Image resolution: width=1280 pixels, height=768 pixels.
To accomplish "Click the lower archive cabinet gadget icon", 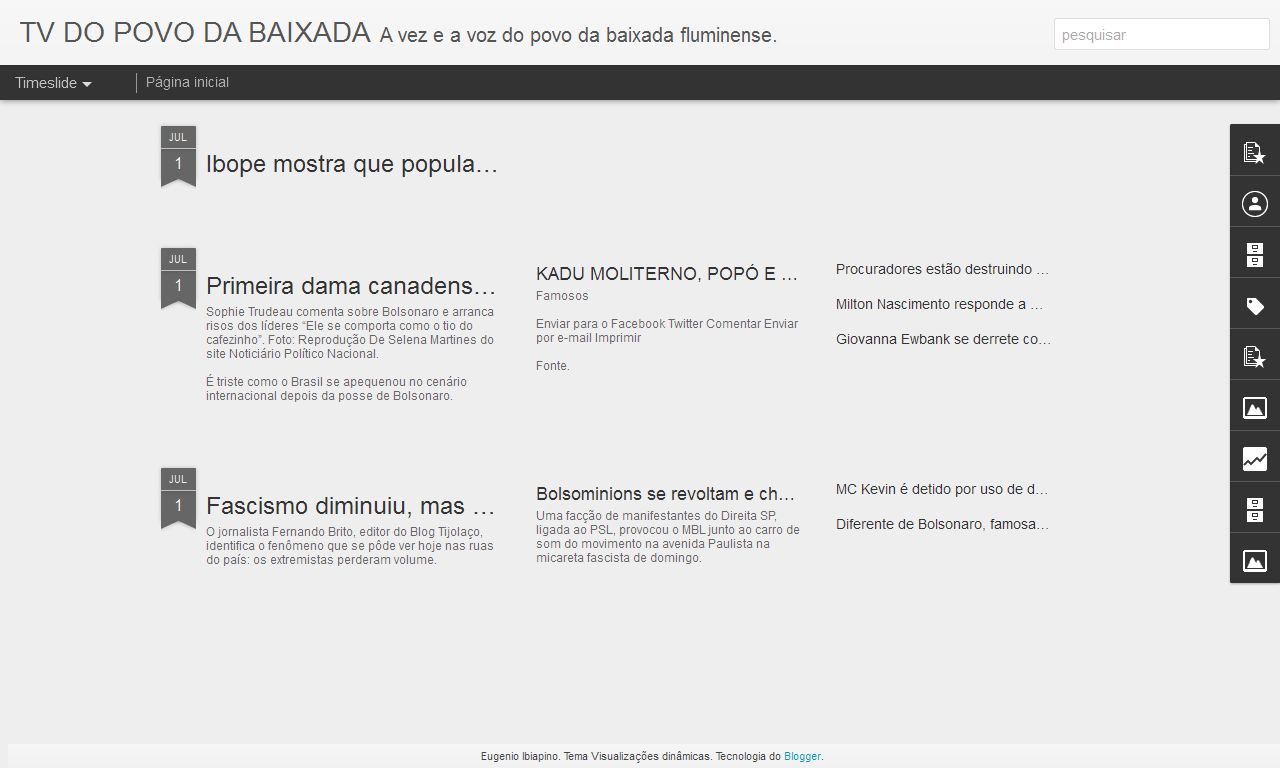I will [x=1254, y=510].
